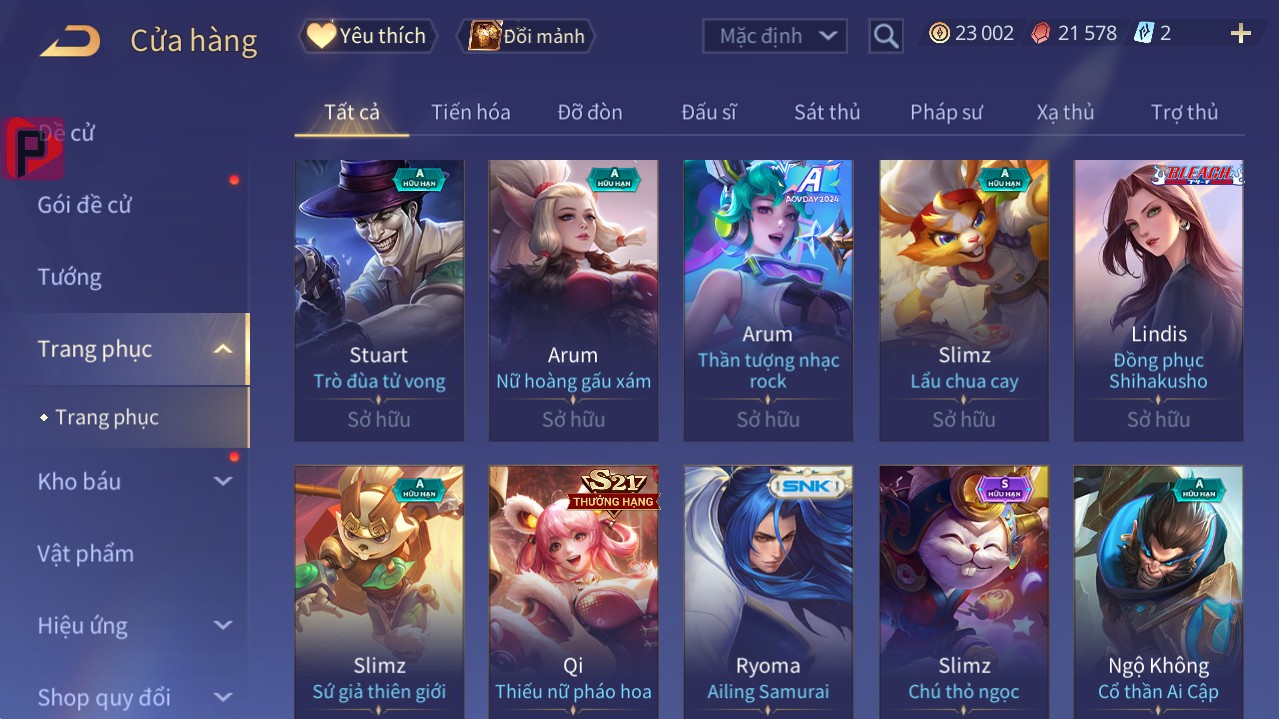
Task: Tap the gold coin balance icon
Action: [x=939, y=33]
